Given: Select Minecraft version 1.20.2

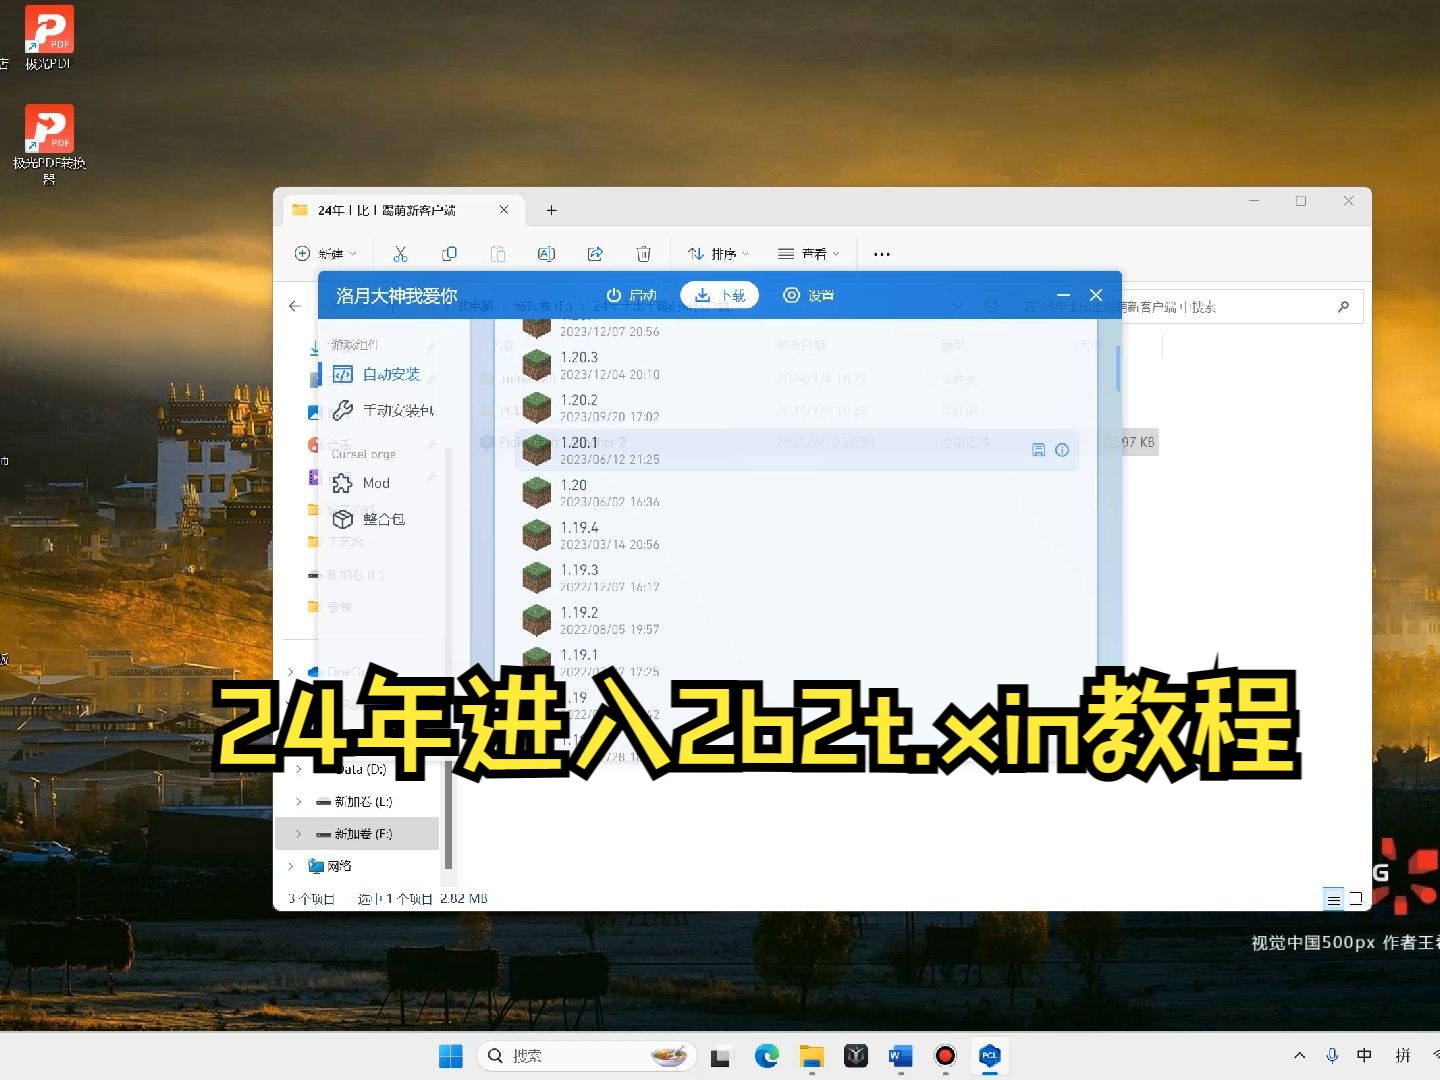Looking at the screenshot, I should click(797, 407).
